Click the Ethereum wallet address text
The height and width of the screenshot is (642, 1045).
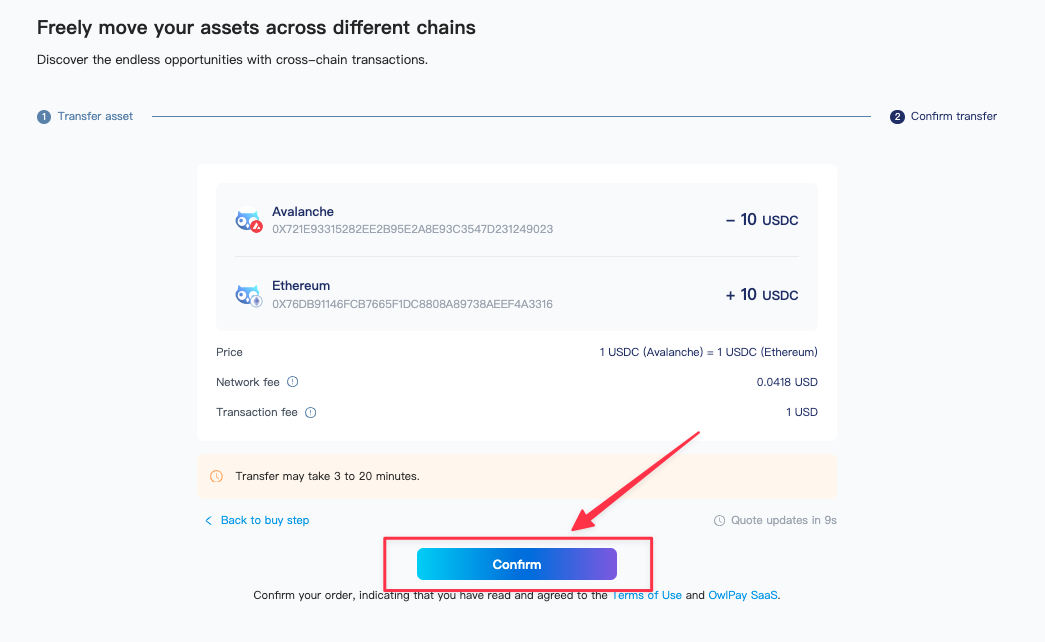point(412,304)
